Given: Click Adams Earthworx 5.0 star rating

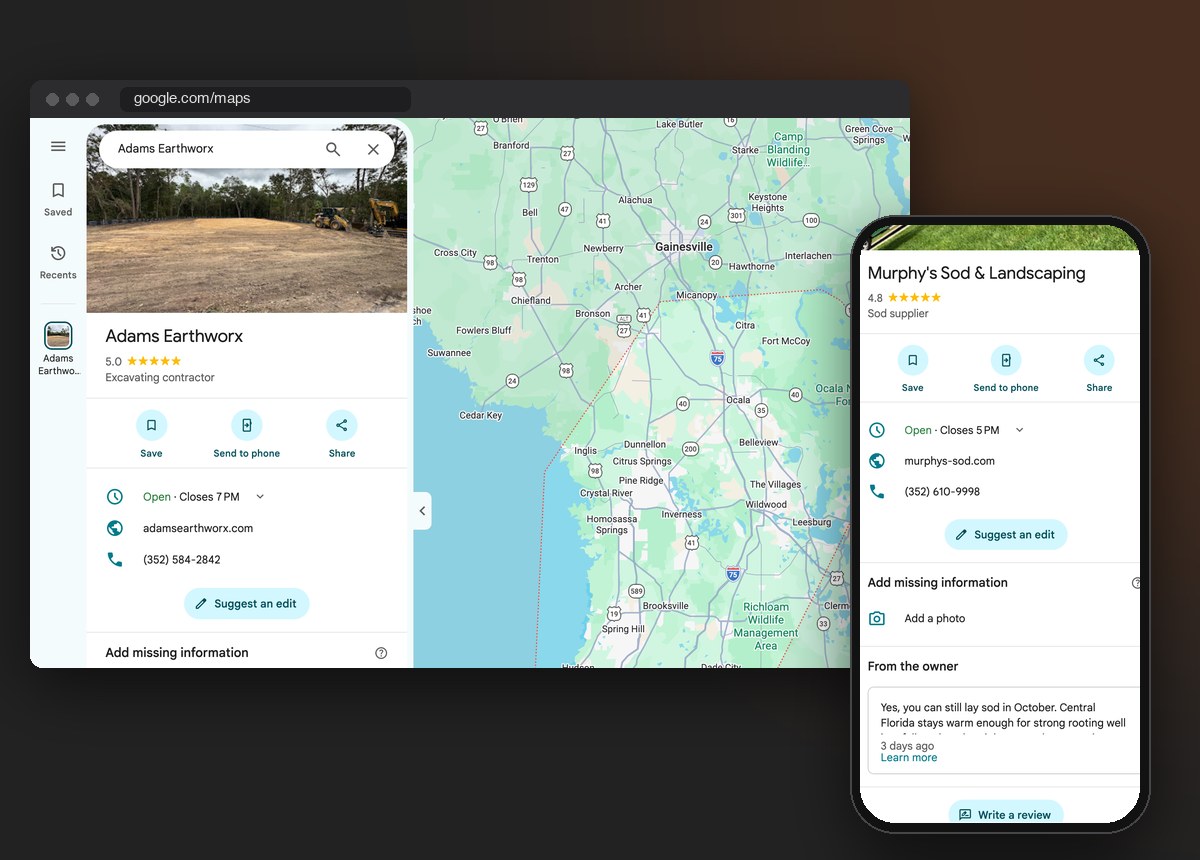Looking at the screenshot, I should (143, 361).
